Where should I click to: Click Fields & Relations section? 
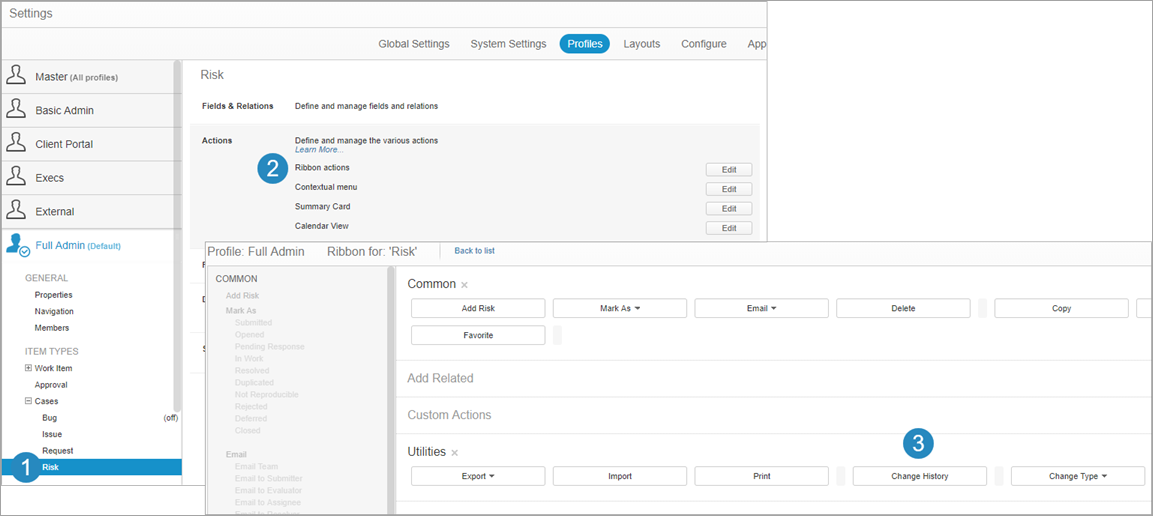(238, 106)
